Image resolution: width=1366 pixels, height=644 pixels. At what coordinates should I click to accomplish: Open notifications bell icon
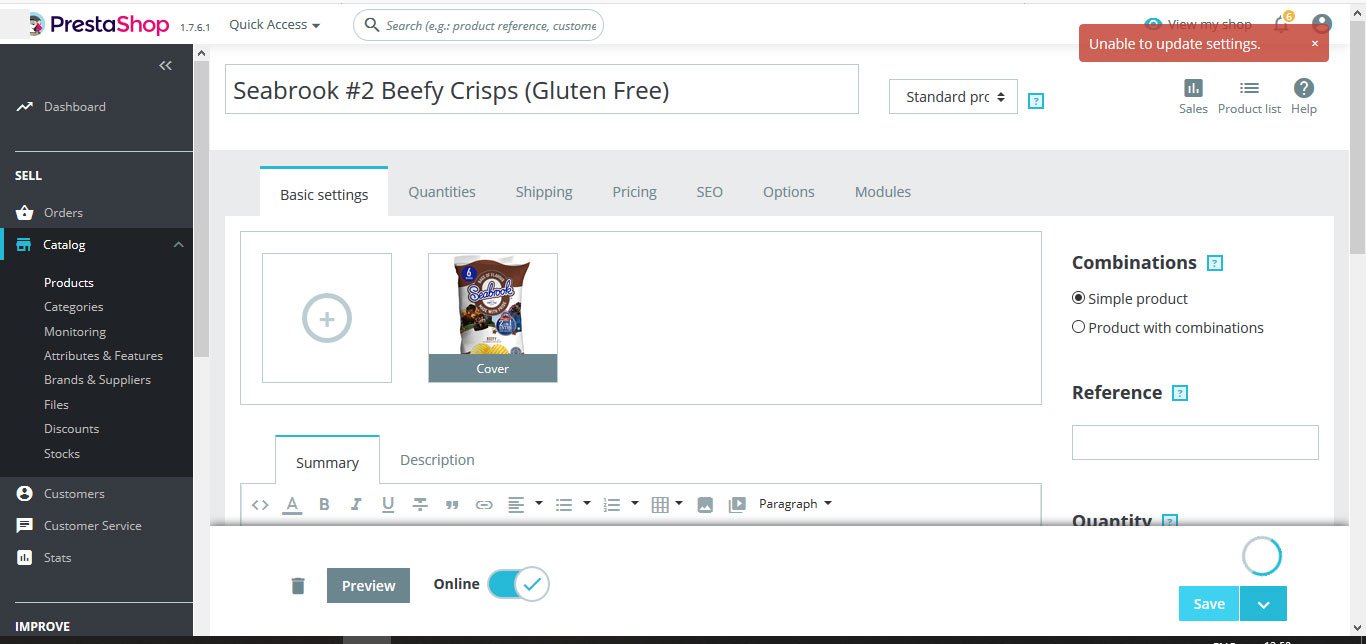[x=1281, y=25]
